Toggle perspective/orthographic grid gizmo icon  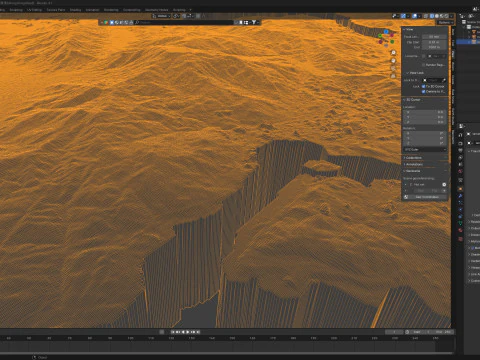[x=393, y=76]
